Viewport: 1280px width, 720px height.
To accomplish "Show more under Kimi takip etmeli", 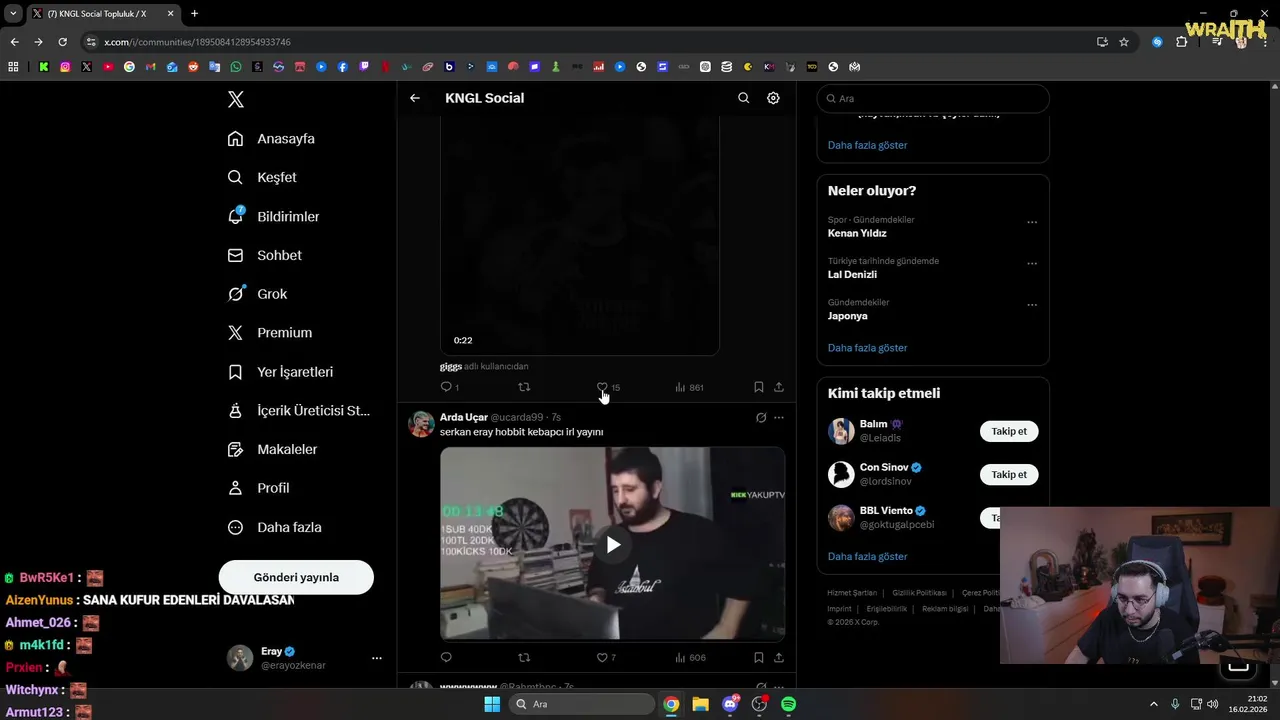I will (867, 556).
